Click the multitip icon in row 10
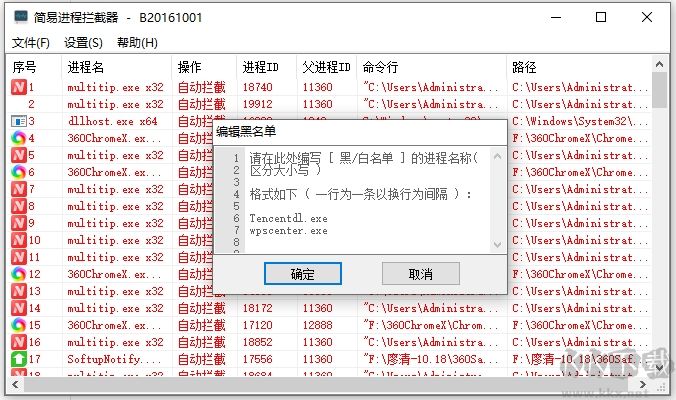676x400 pixels. pyautogui.click(x=19, y=240)
